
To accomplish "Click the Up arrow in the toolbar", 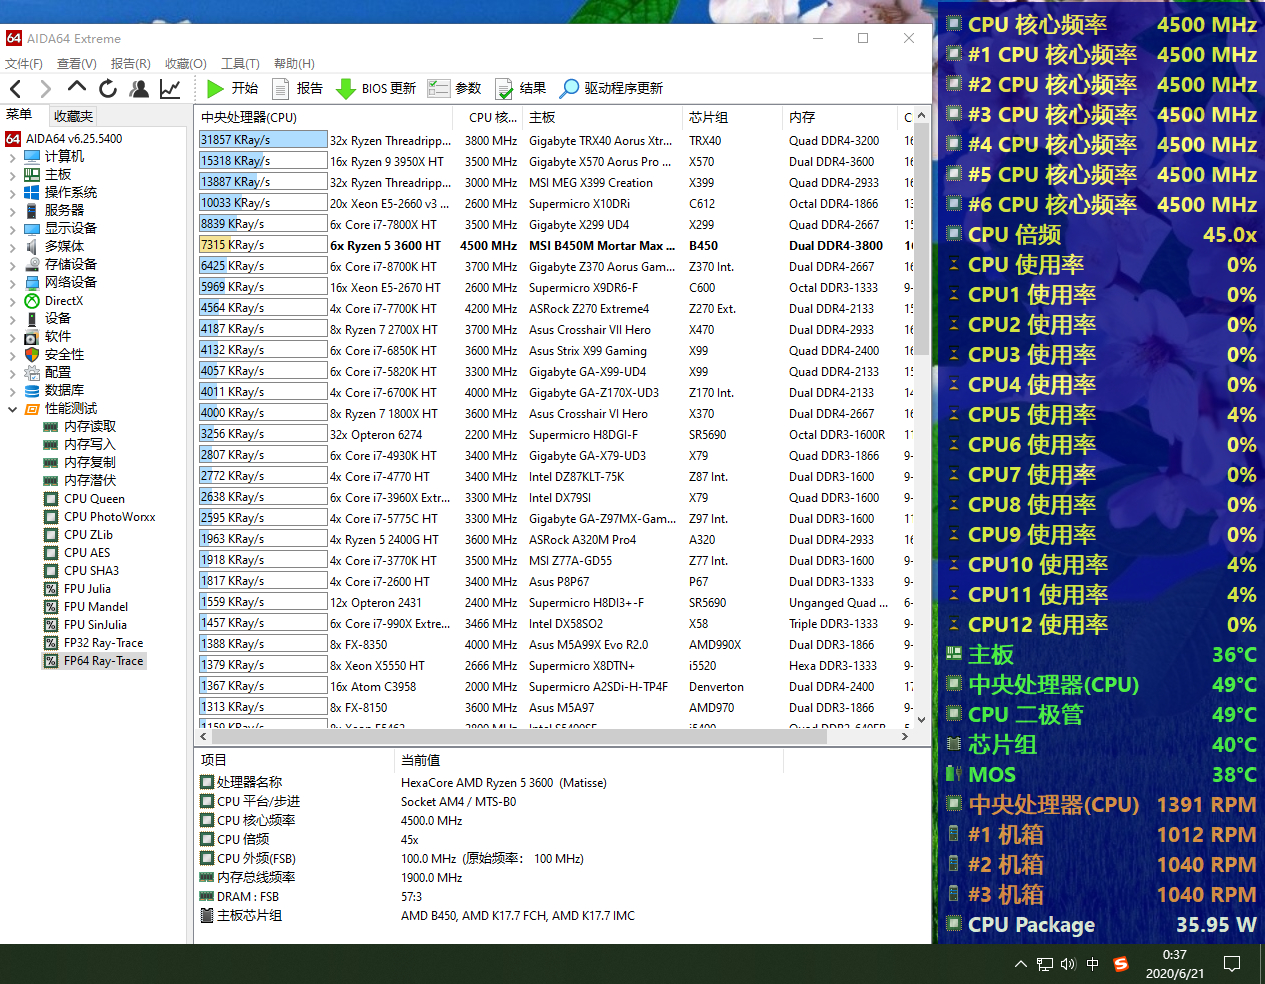I will [77, 87].
